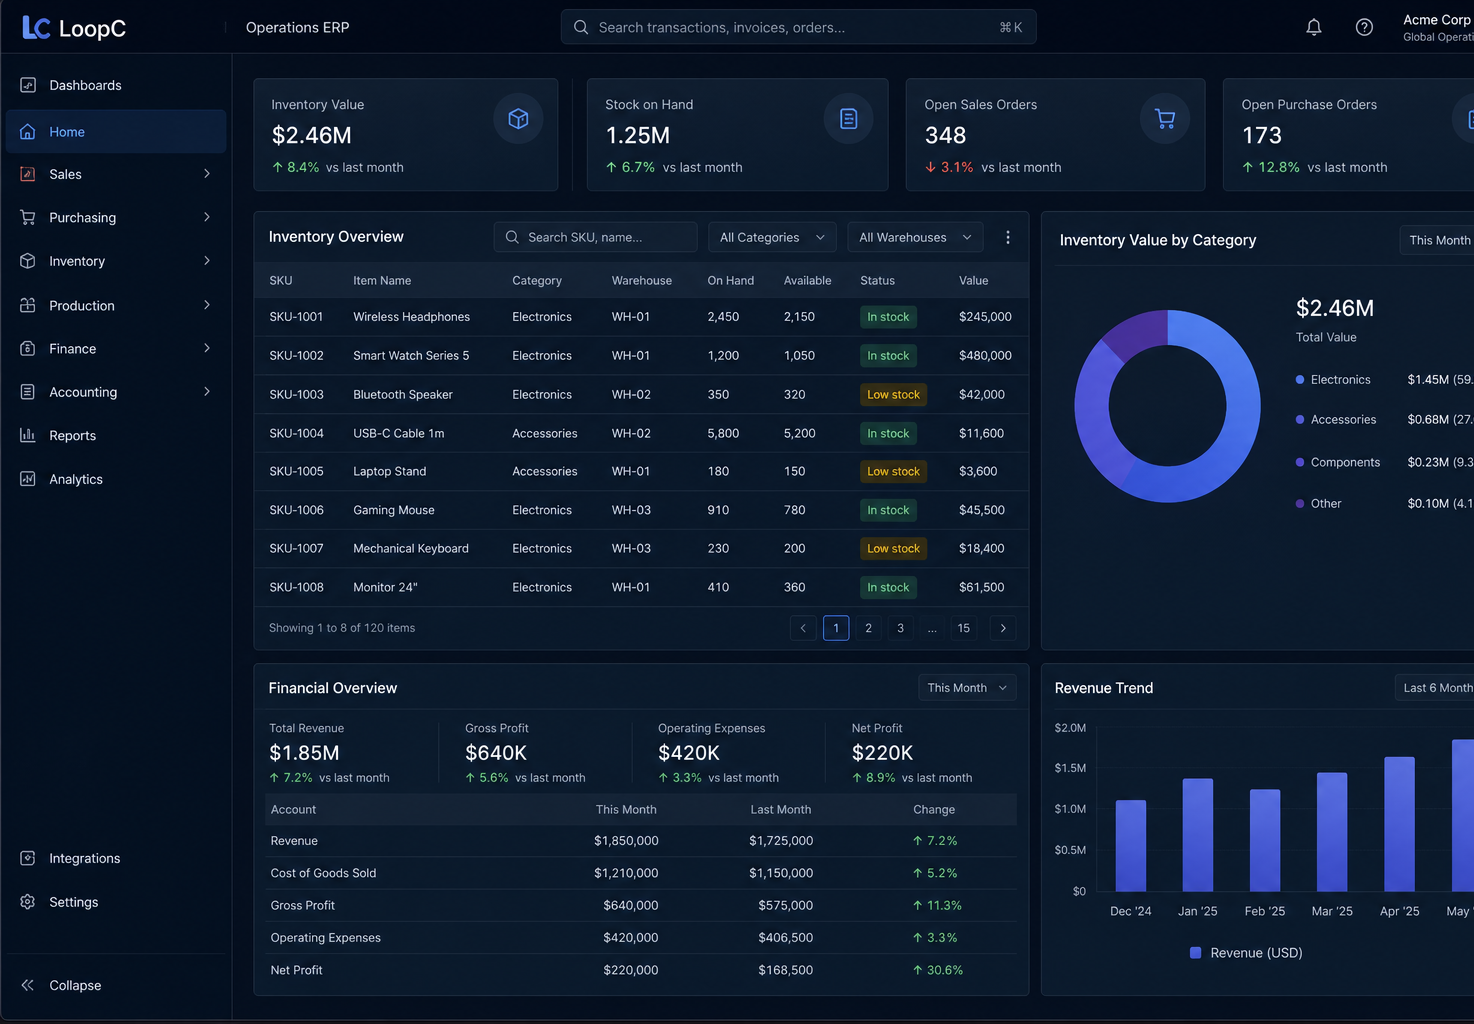The width and height of the screenshot is (1474, 1024).
Task: Jump to inventory page 15
Action: (963, 628)
